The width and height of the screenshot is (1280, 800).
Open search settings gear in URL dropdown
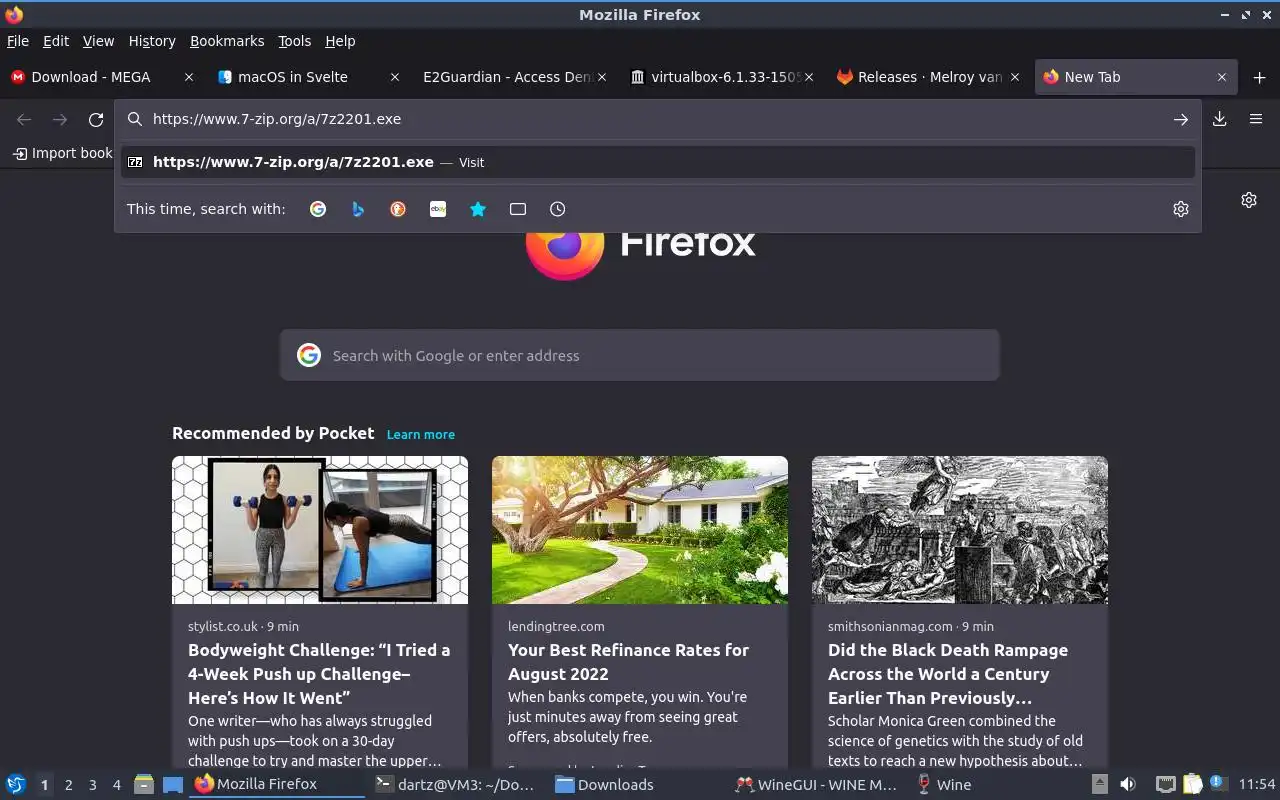pos(1181,209)
